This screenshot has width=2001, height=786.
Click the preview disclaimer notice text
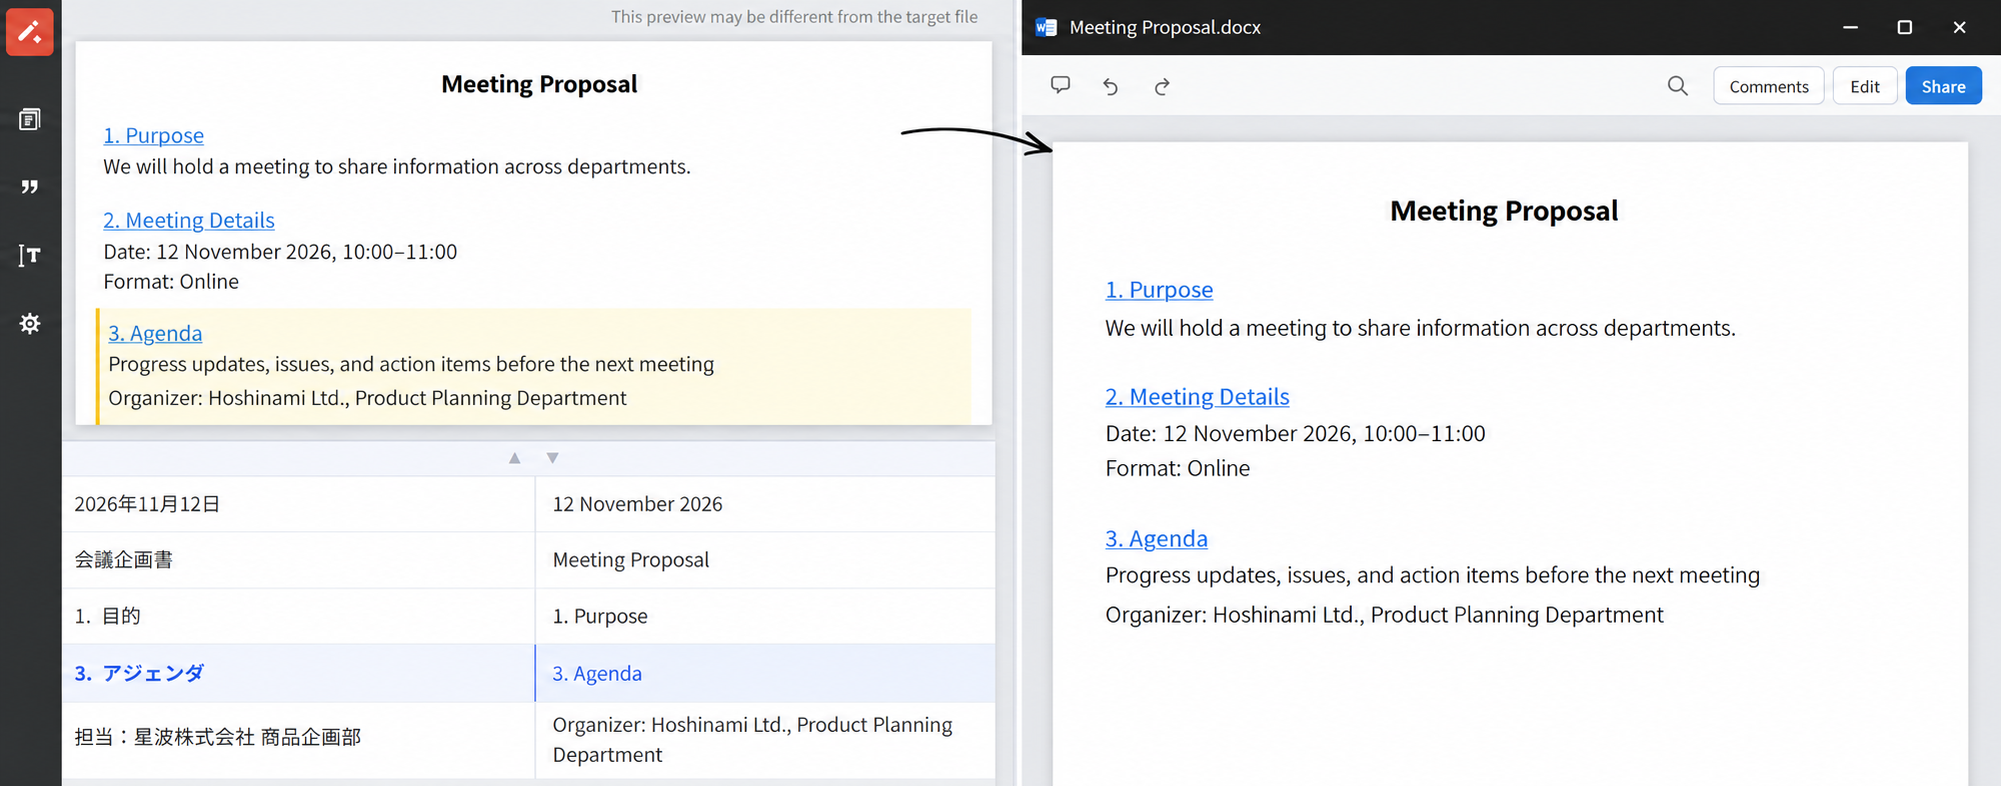click(794, 17)
